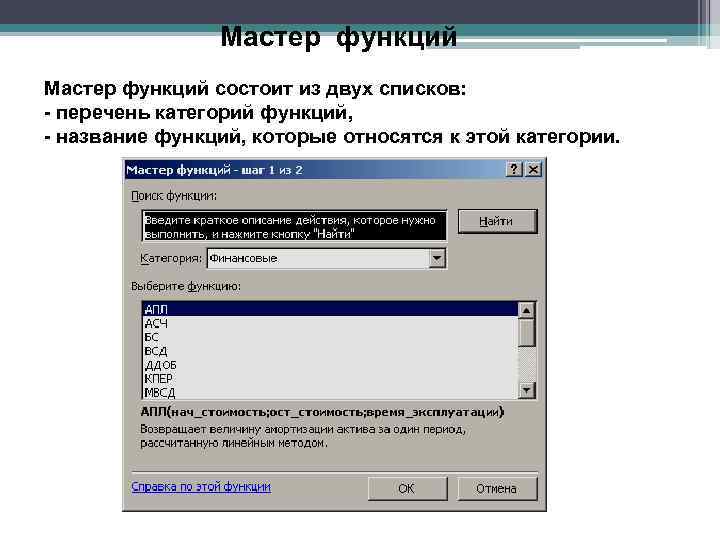The height and width of the screenshot is (540, 720).
Task: Click the Финансовые category combo box
Action: 326,259
